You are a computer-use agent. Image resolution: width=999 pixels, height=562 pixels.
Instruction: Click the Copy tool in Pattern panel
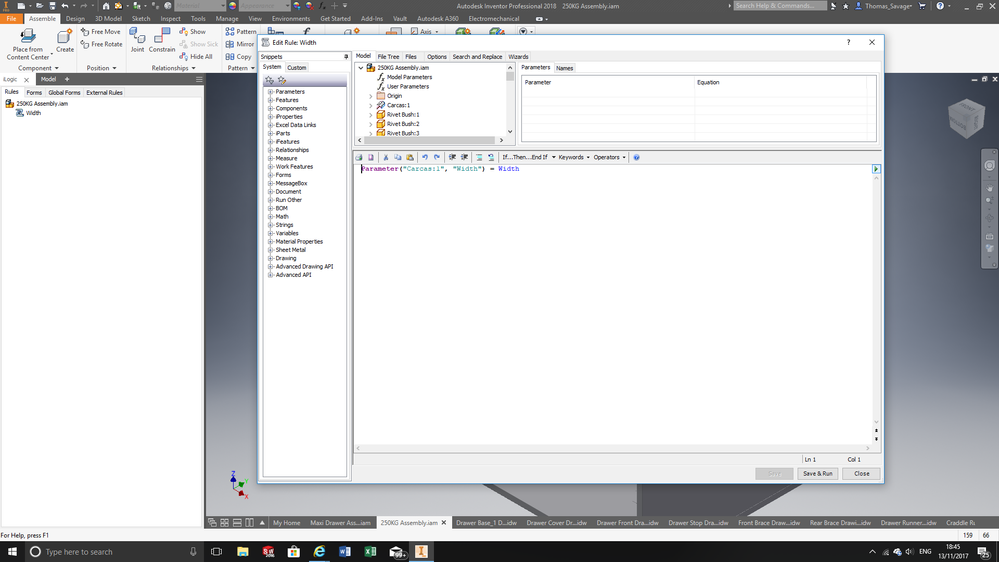tap(238, 56)
